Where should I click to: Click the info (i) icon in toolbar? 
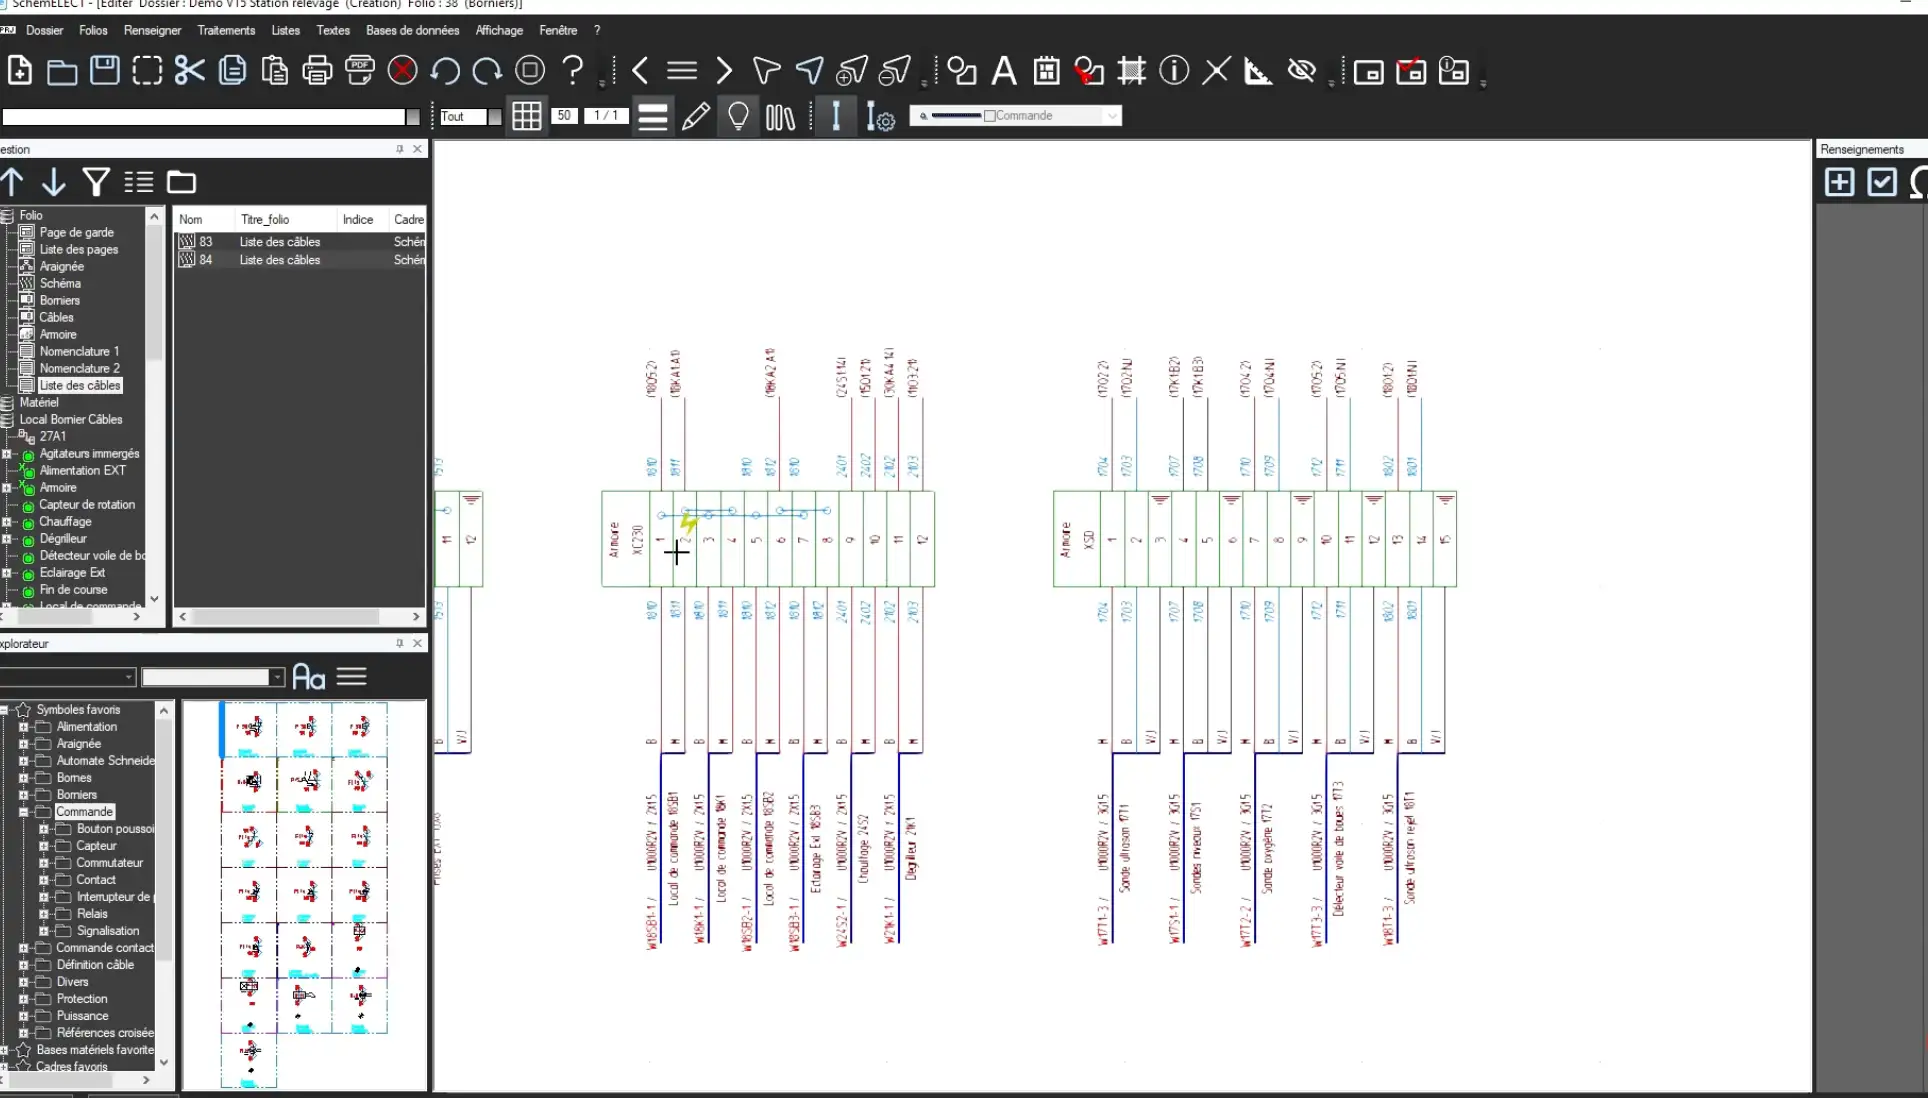point(1174,71)
